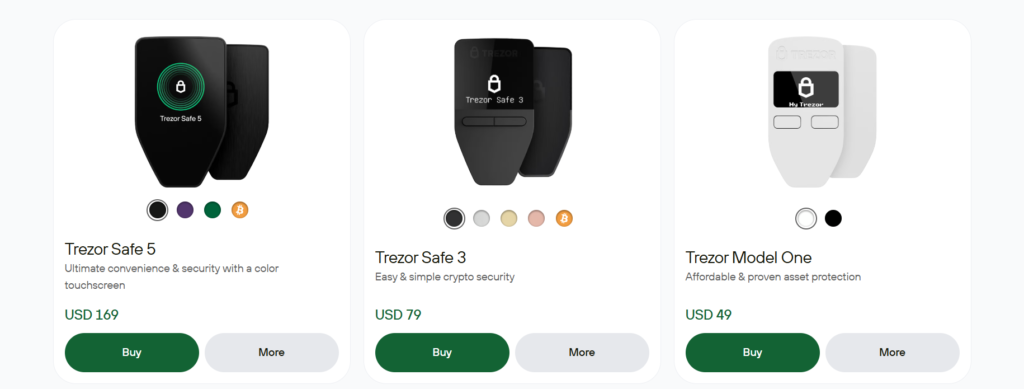Select the Bitcoin-only edition for Trezor Safe 5
1024x389 pixels.
click(240, 210)
